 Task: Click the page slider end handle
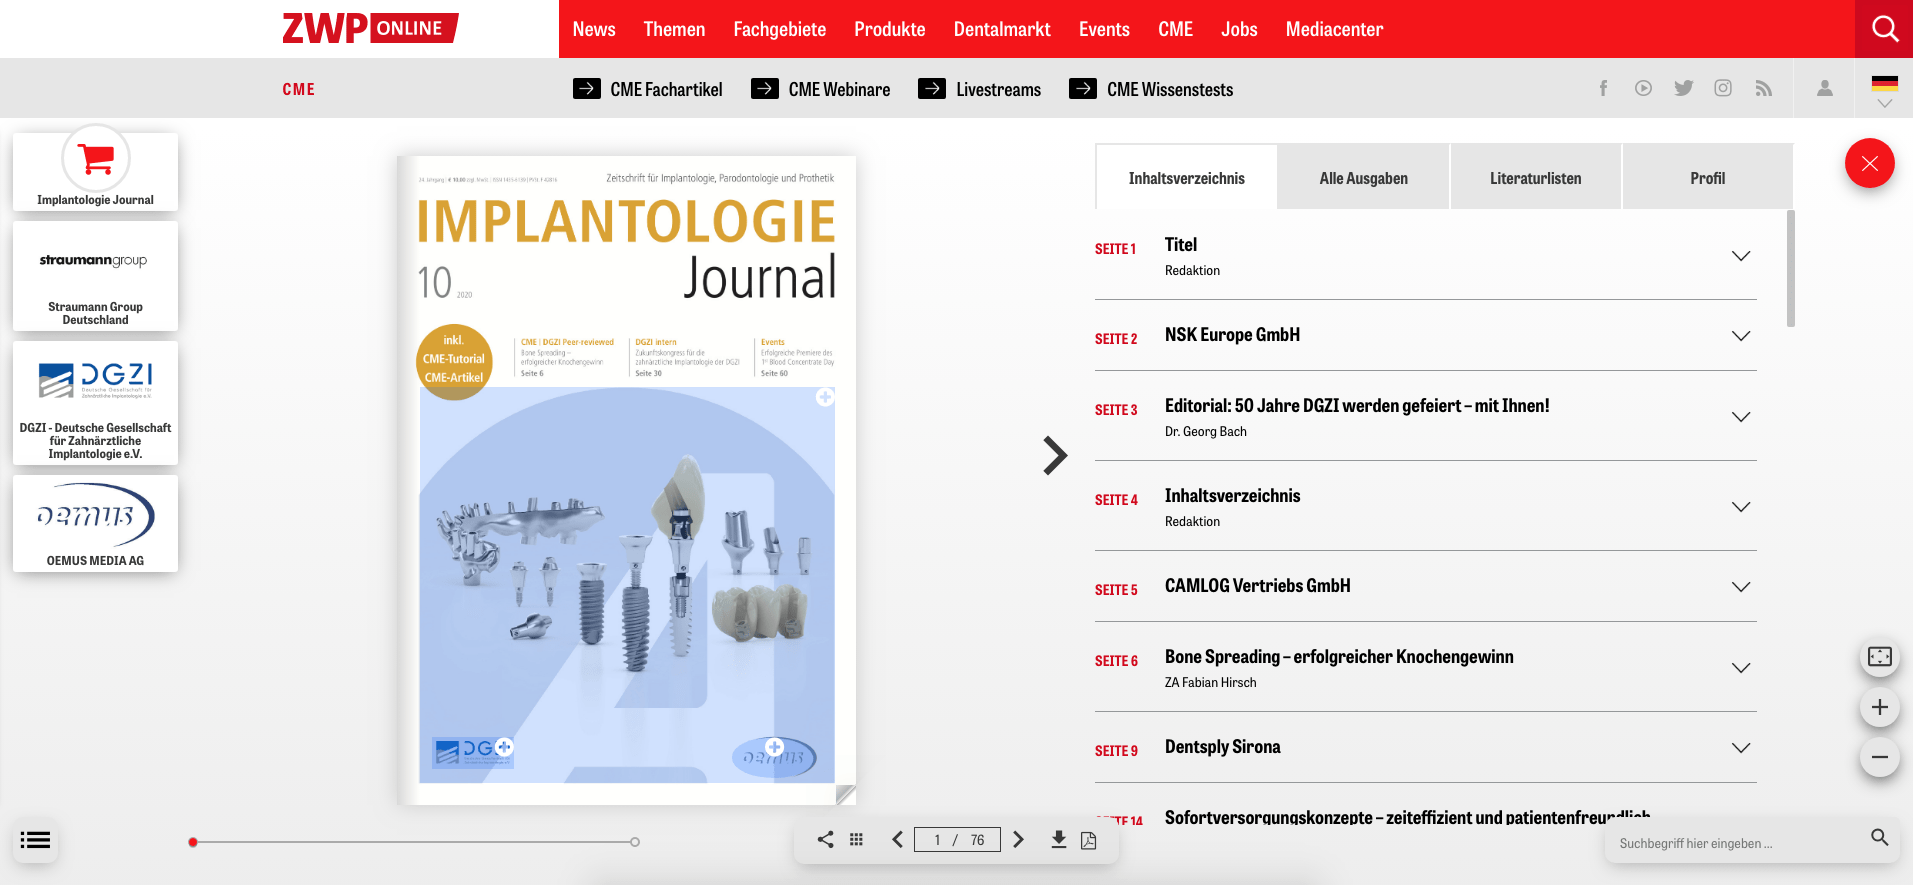point(635,842)
